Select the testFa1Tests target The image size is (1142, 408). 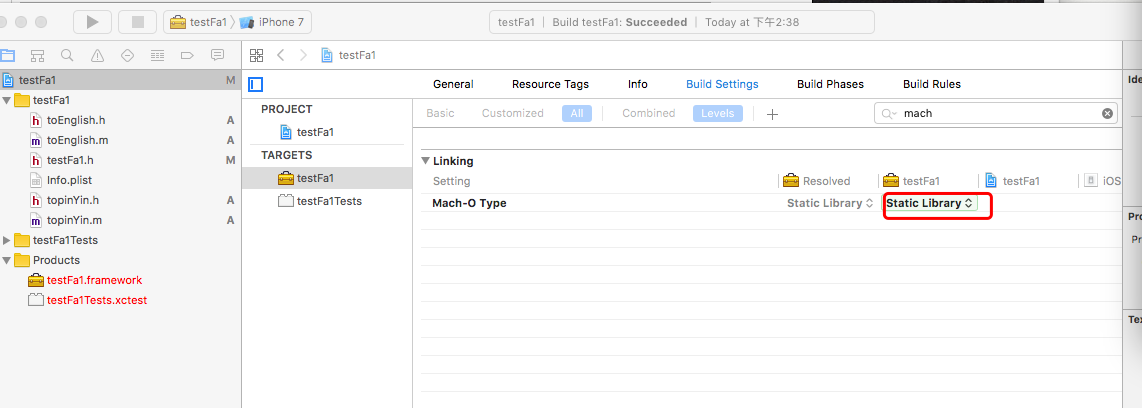pyautogui.click(x=329, y=201)
